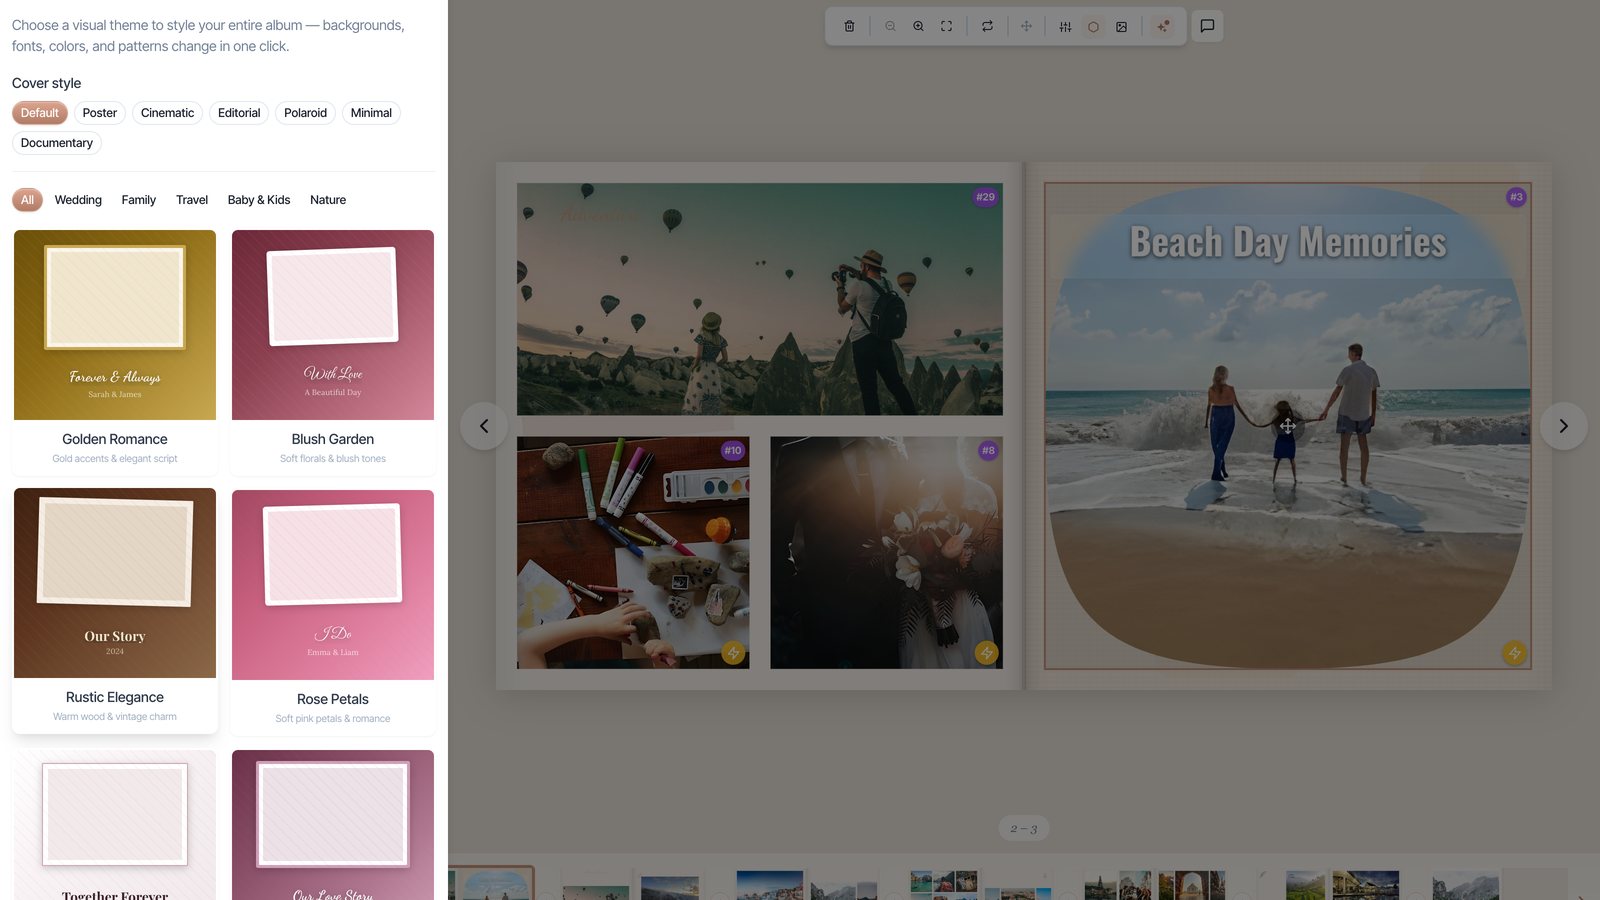Click the zoom in magnifier icon
The height and width of the screenshot is (900, 1600).
tap(918, 26)
